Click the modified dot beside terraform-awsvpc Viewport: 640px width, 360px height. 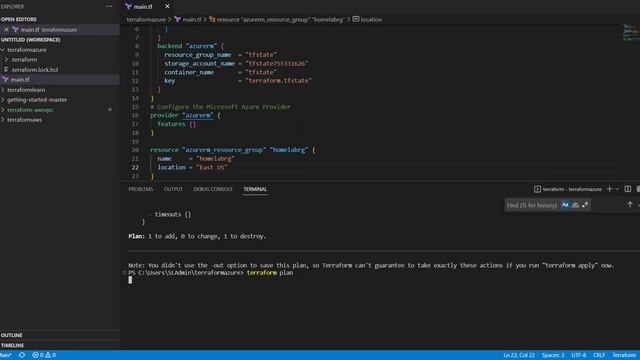point(110,110)
